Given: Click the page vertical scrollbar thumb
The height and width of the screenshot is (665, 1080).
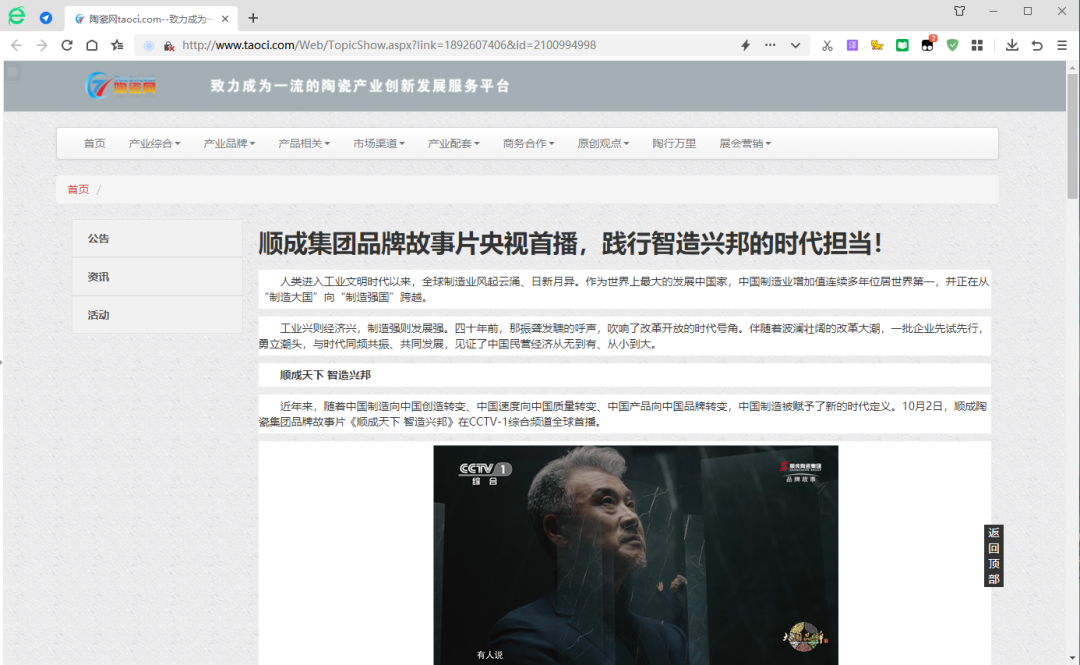Looking at the screenshot, I should (x=1072, y=136).
